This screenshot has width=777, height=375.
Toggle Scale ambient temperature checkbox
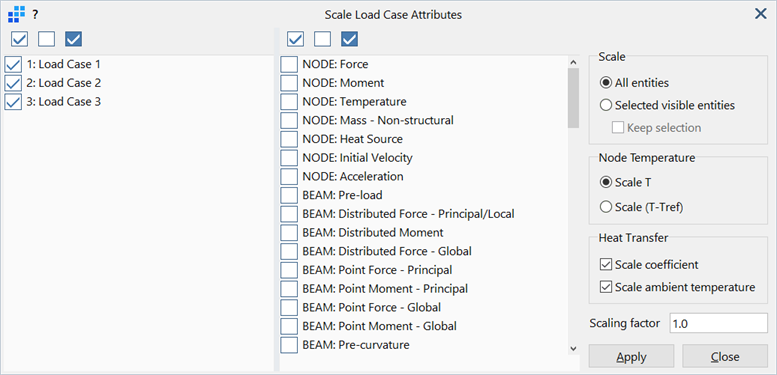pos(606,287)
